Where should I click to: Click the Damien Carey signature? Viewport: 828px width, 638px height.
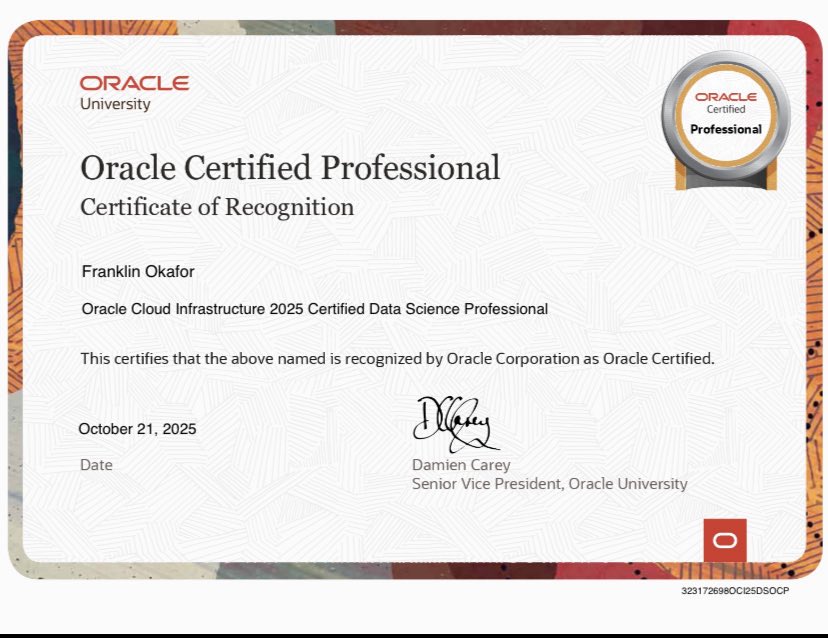[455, 425]
